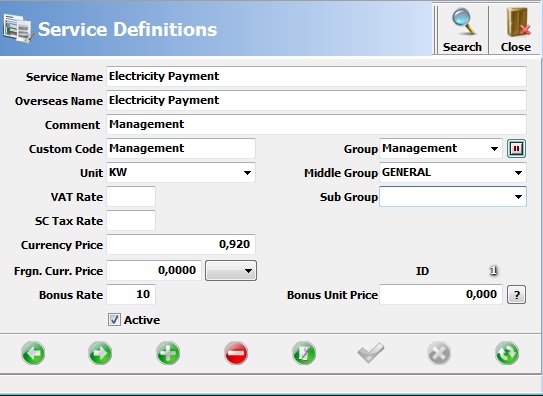The width and height of the screenshot is (543, 396).
Task: Toggle the Active checkbox
Action: click(114, 320)
